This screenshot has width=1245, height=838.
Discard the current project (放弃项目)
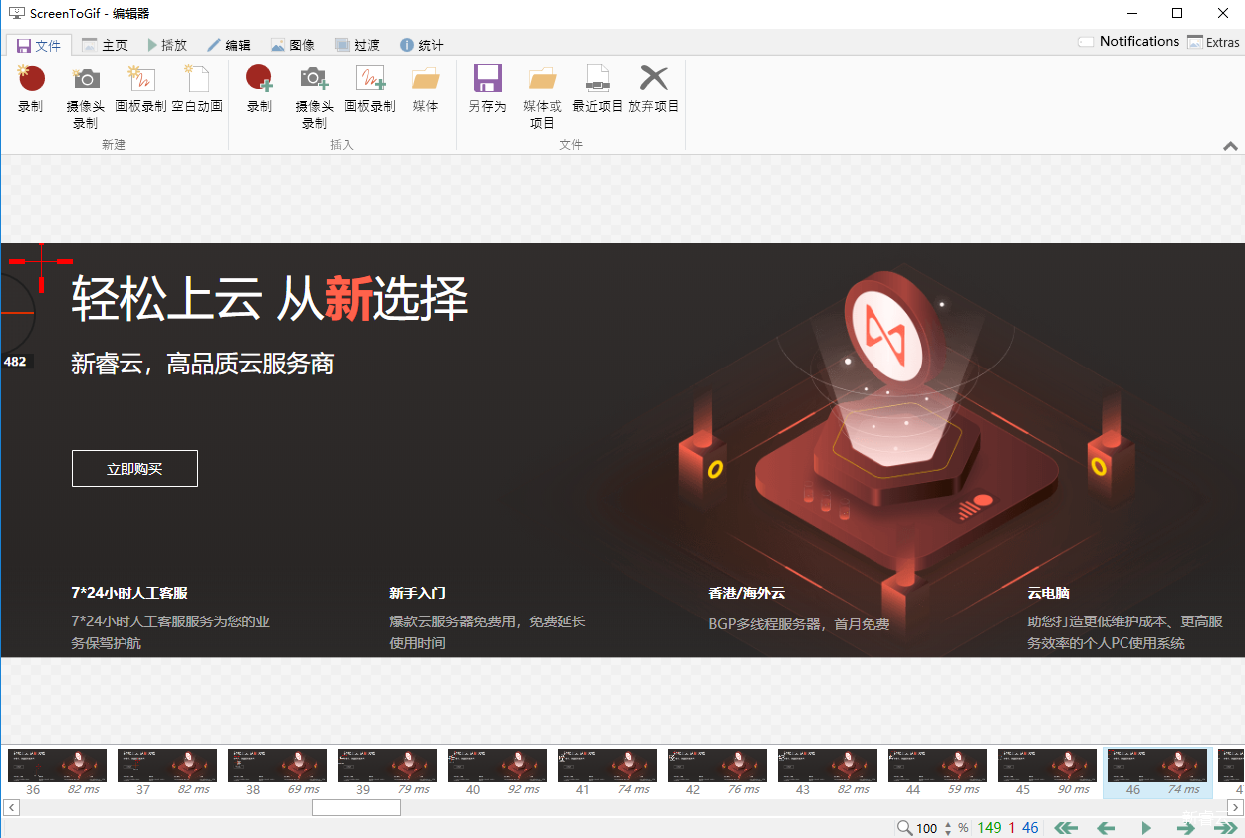click(x=654, y=89)
